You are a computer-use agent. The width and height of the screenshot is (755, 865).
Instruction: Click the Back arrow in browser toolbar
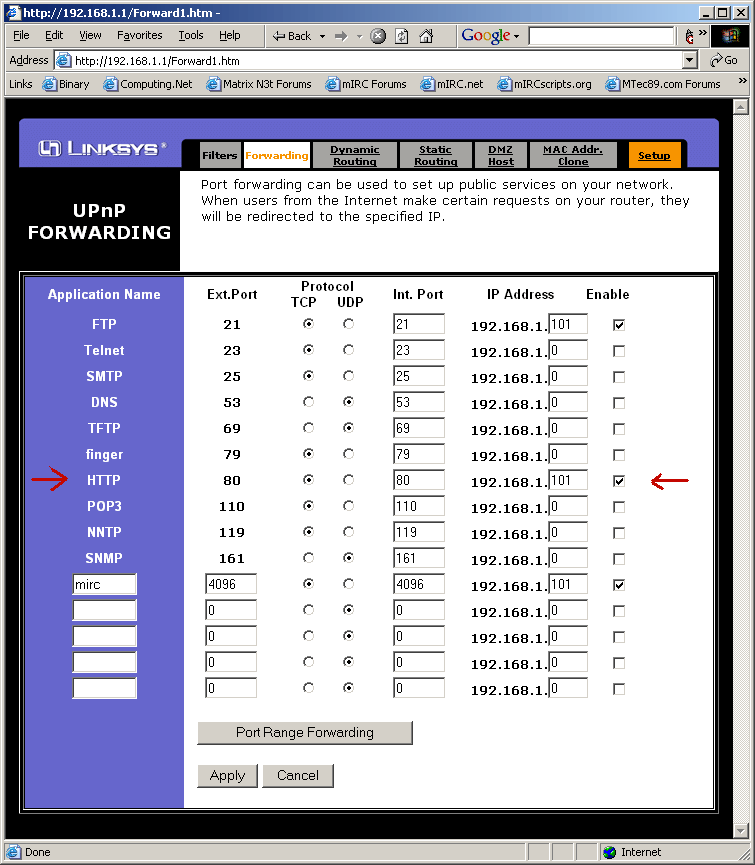291,36
